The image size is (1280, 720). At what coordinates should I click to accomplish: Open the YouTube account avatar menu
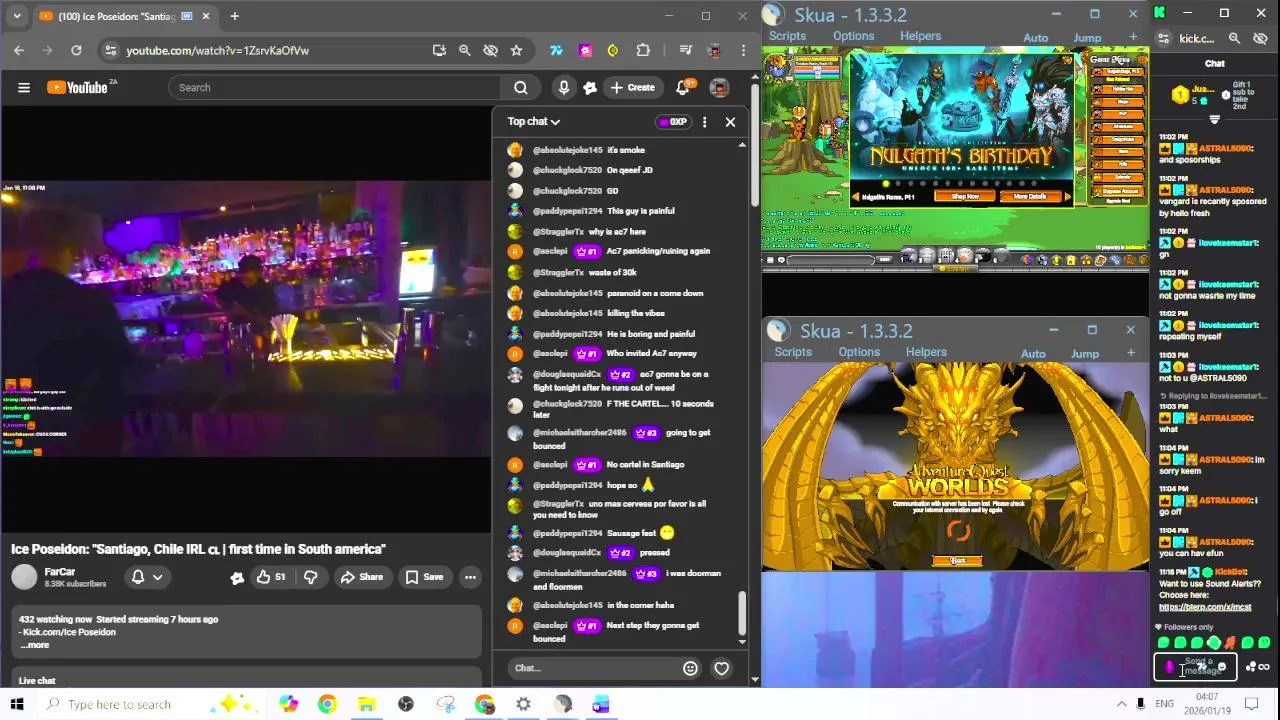pyautogui.click(x=719, y=87)
